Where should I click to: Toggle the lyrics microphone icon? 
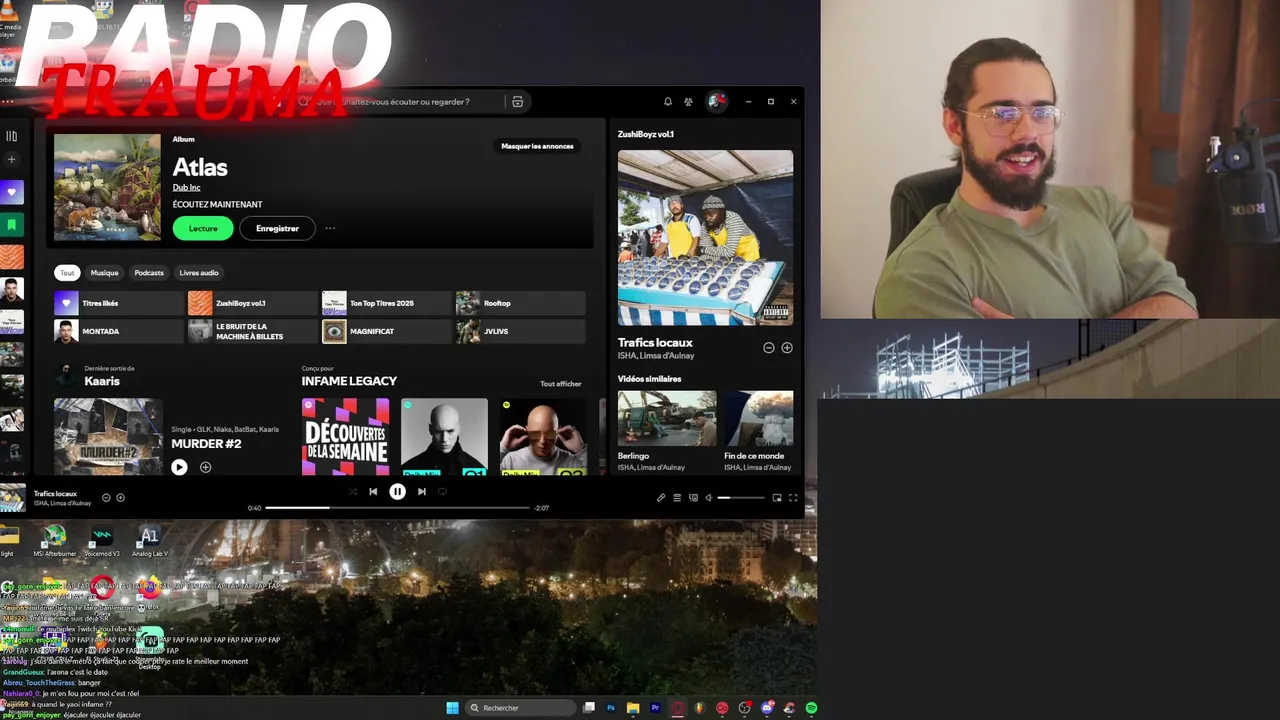(661, 497)
